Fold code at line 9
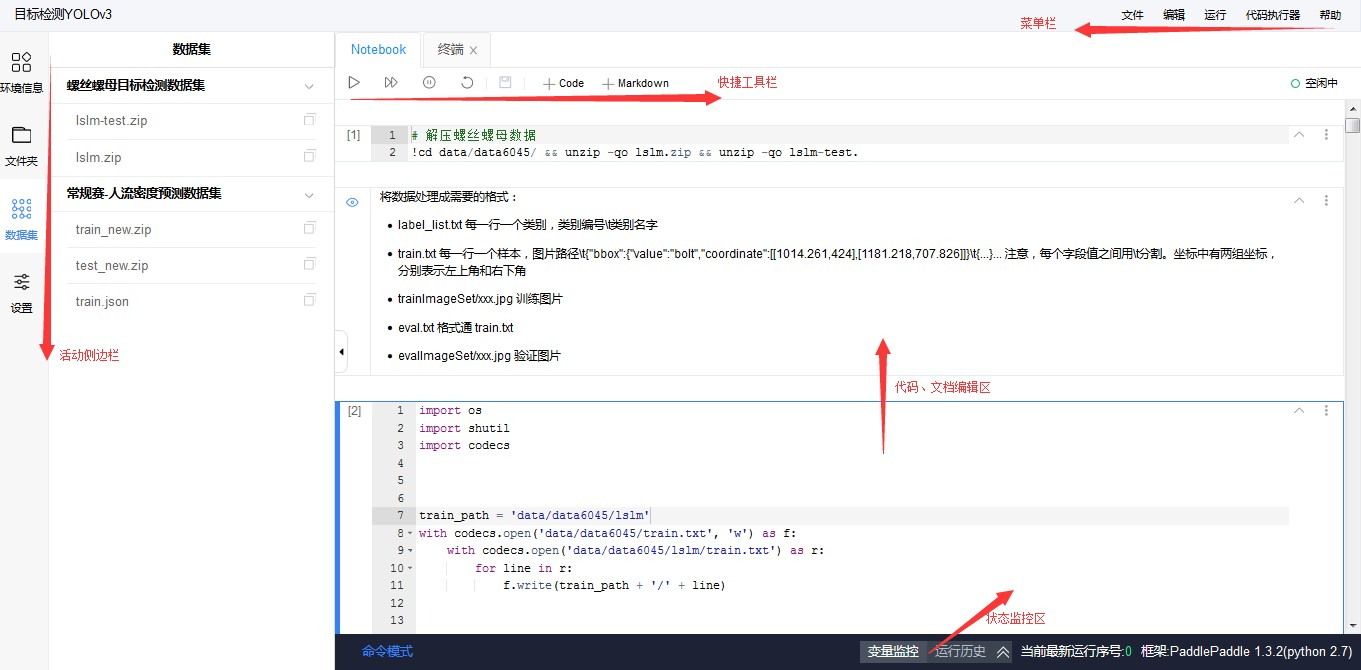1361x670 pixels. (410, 551)
